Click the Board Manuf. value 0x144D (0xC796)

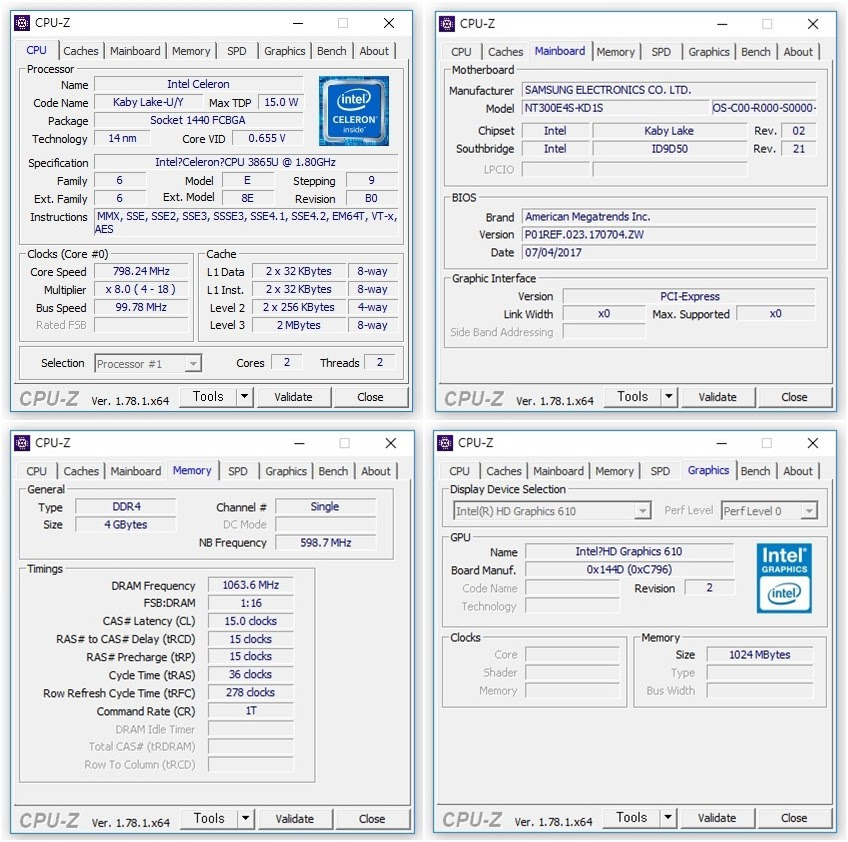click(629, 569)
